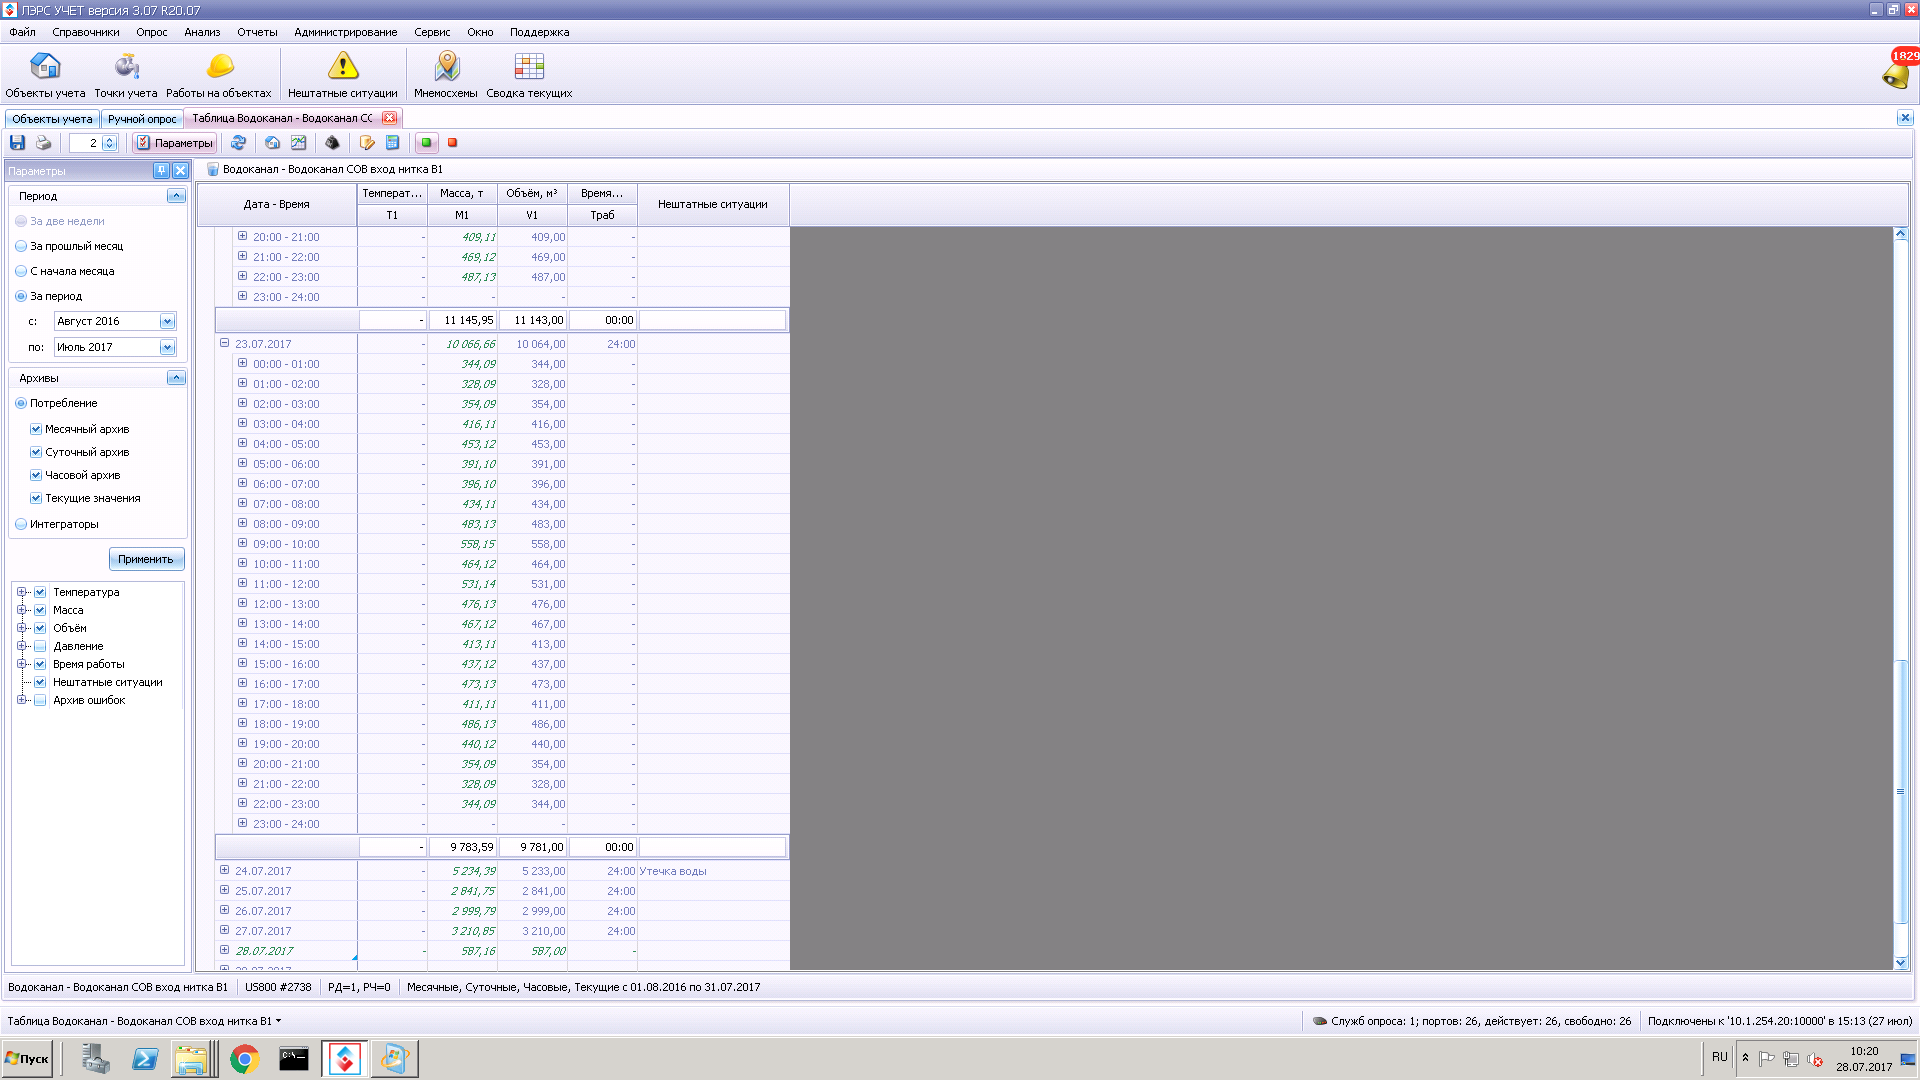
Task: Toggle Архив ошибок checkbox
Action: coord(40,700)
